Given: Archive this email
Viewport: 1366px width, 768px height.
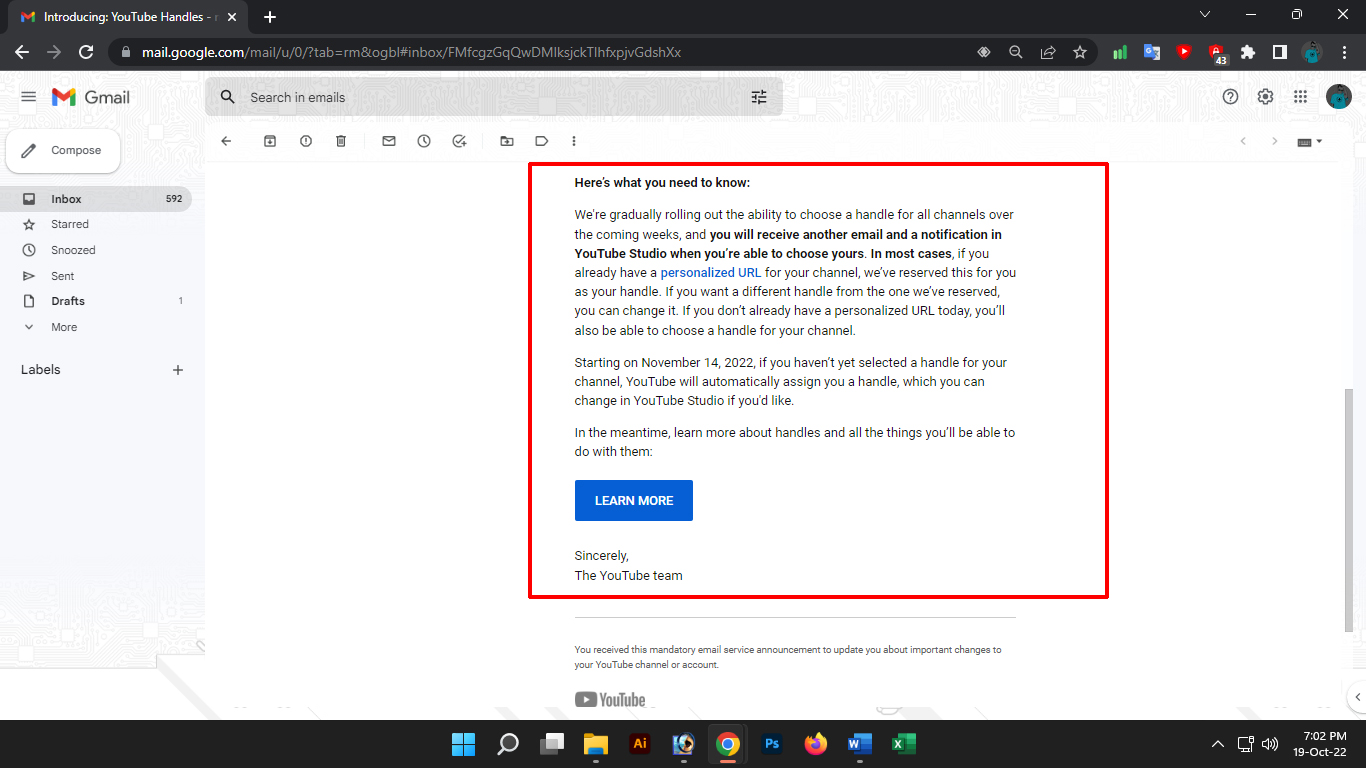Looking at the screenshot, I should click(270, 141).
